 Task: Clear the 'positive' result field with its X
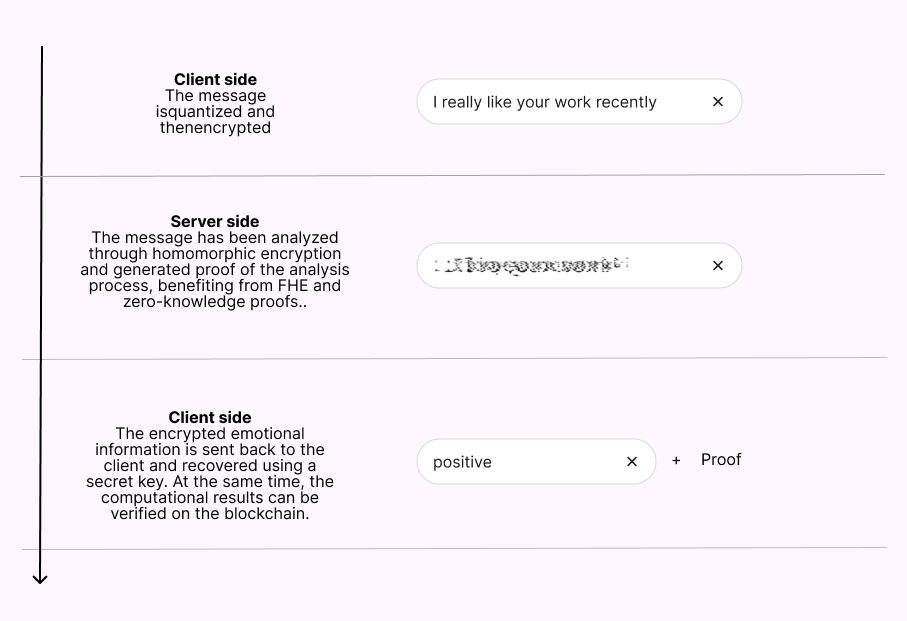point(632,462)
